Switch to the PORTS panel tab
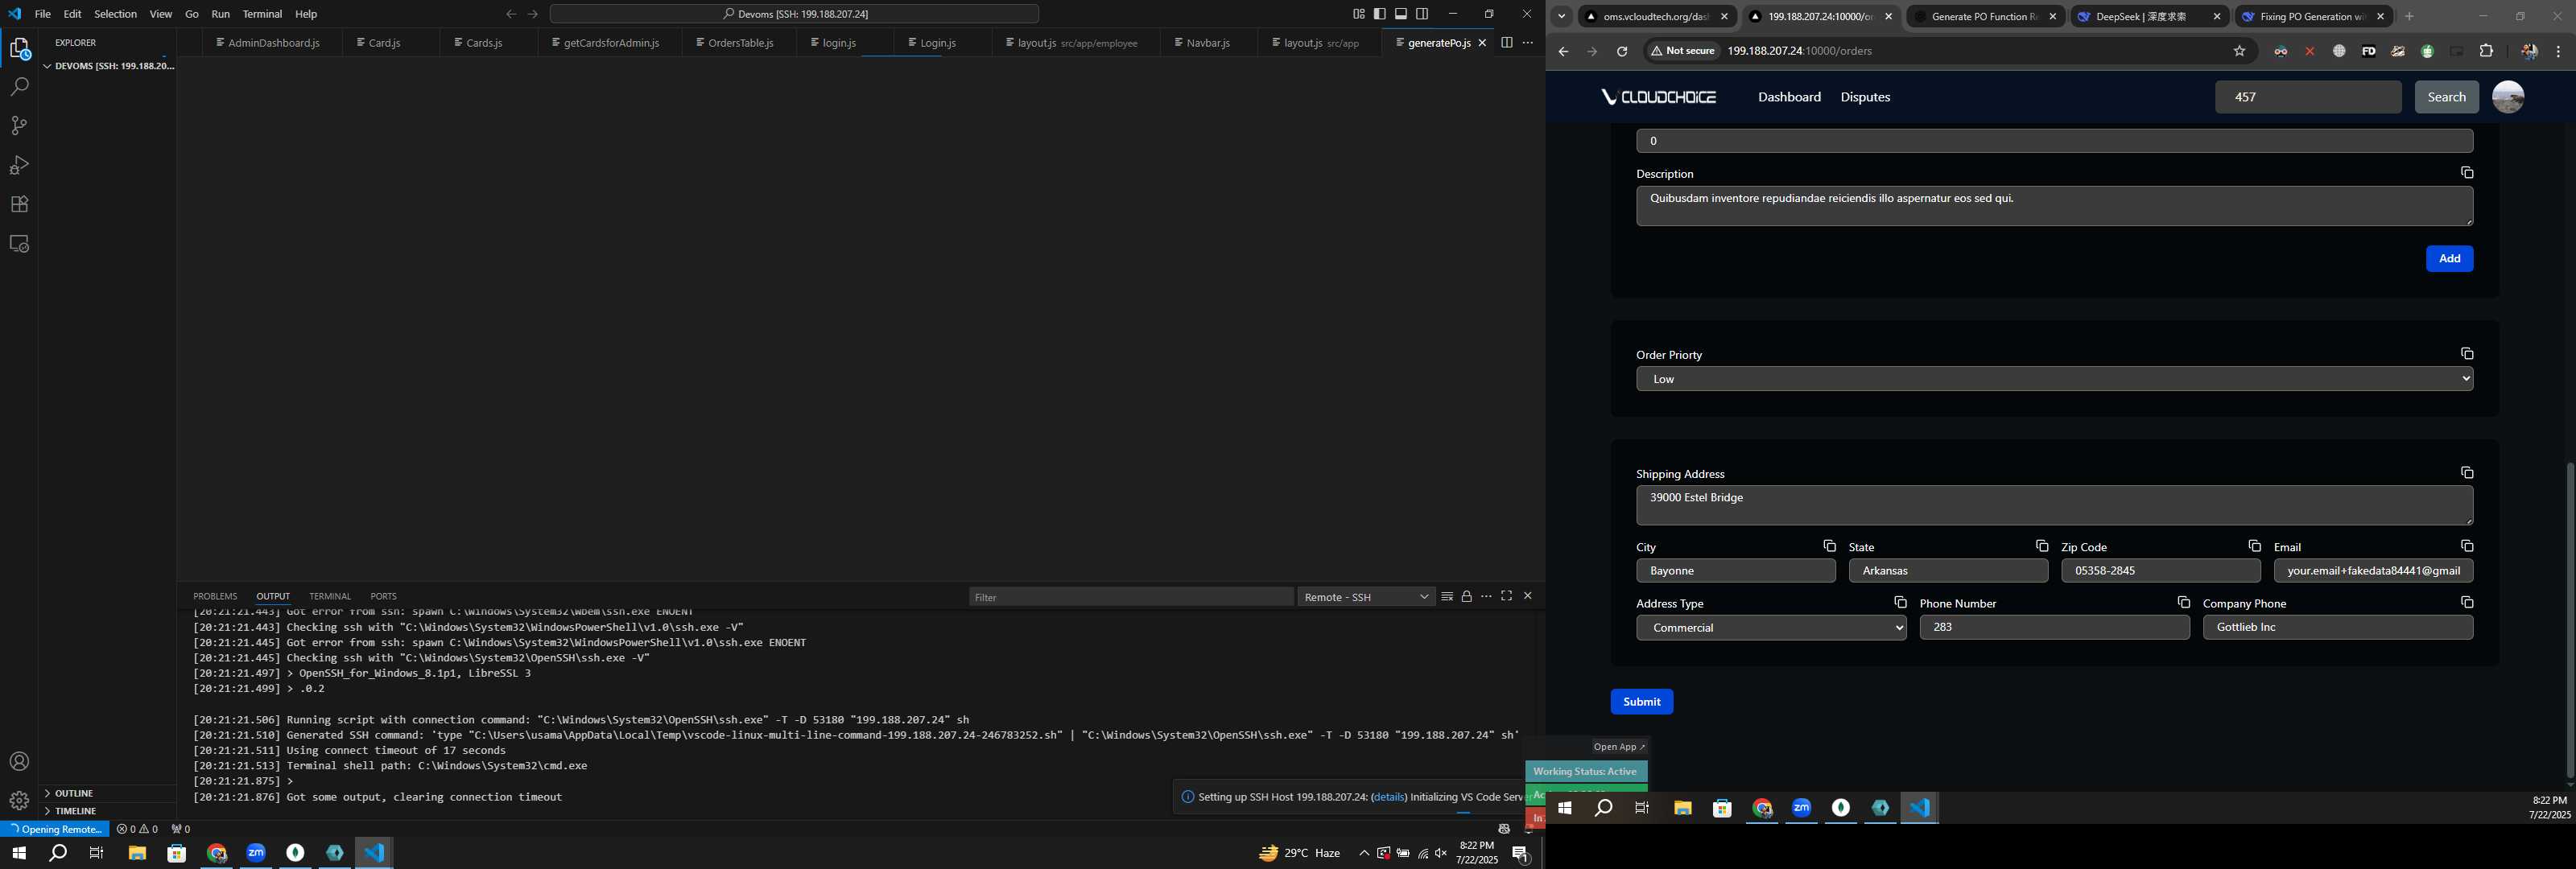2576x869 pixels. point(383,596)
